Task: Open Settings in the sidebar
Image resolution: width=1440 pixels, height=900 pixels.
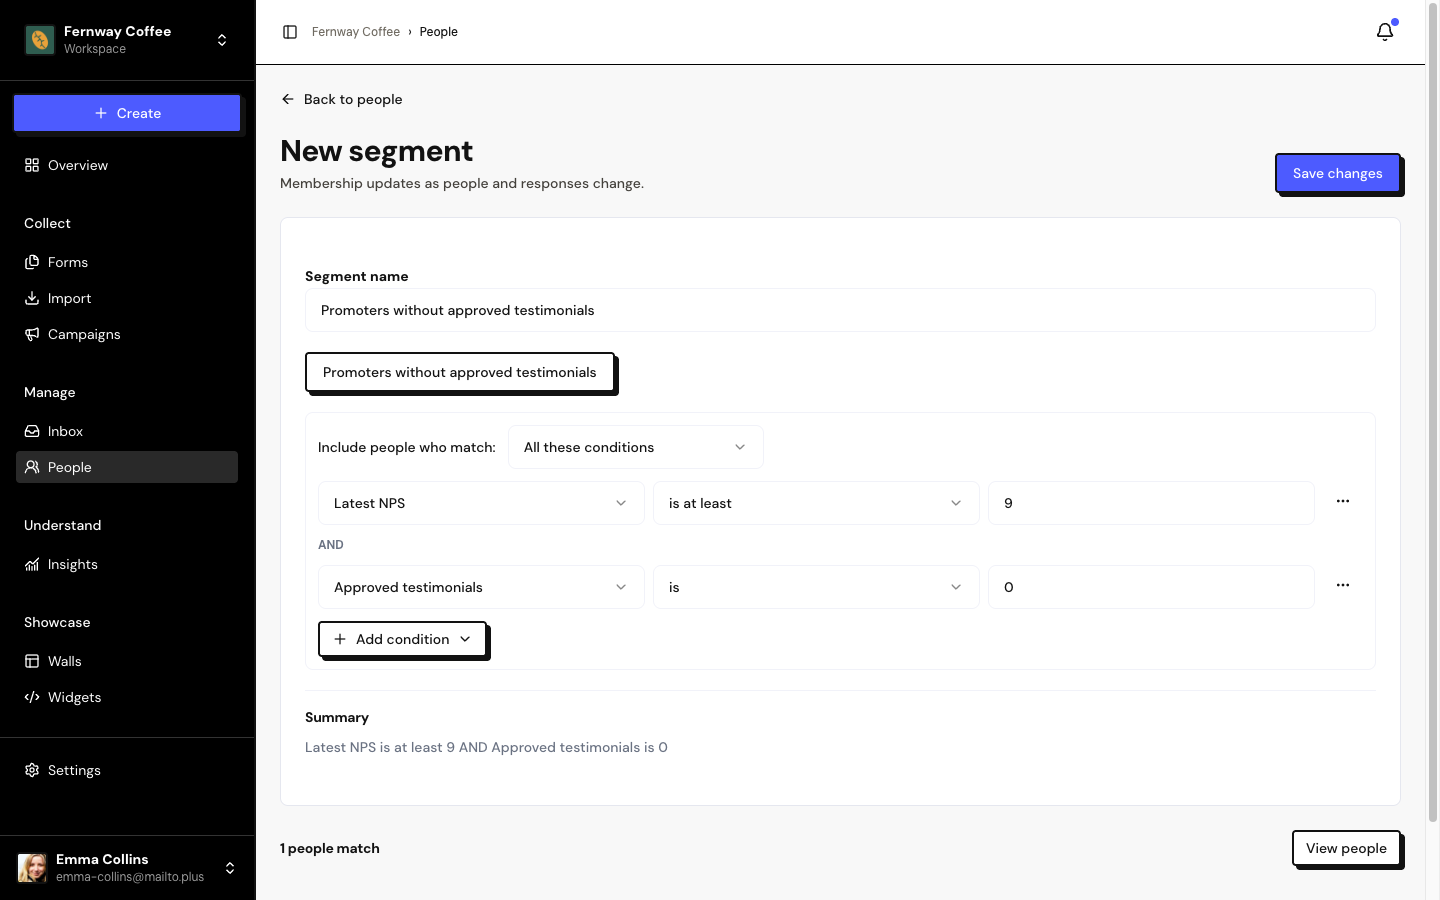Action: (127, 770)
